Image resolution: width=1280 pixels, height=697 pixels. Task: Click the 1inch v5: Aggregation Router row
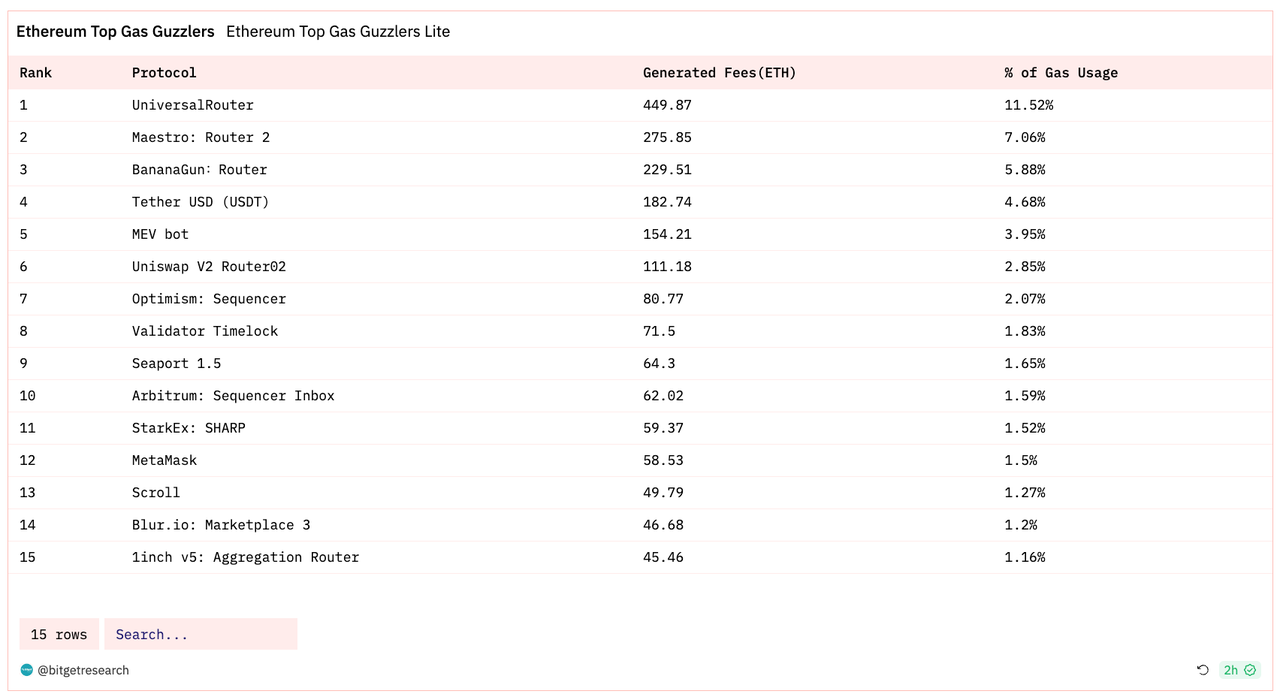[x=246, y=557]
